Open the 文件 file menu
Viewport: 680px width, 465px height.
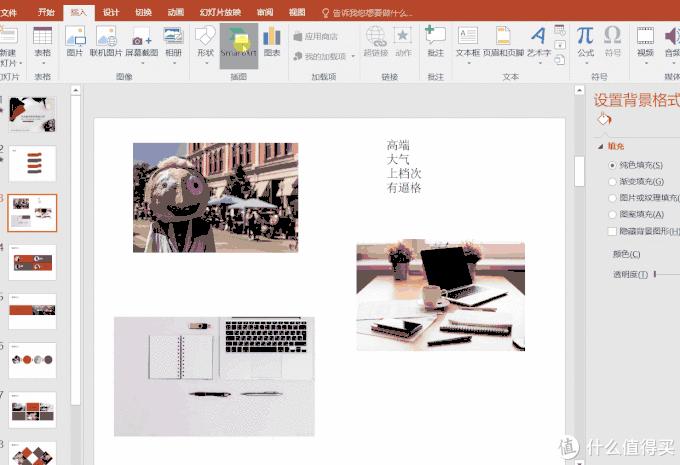[x=8, y=12]
